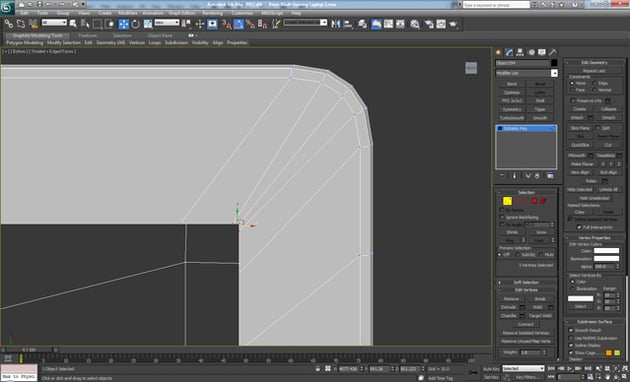Screen dimensions: 630x382
Task: Open the selection filter dropdown in toolbar
Action: click(x=54, y=23)
